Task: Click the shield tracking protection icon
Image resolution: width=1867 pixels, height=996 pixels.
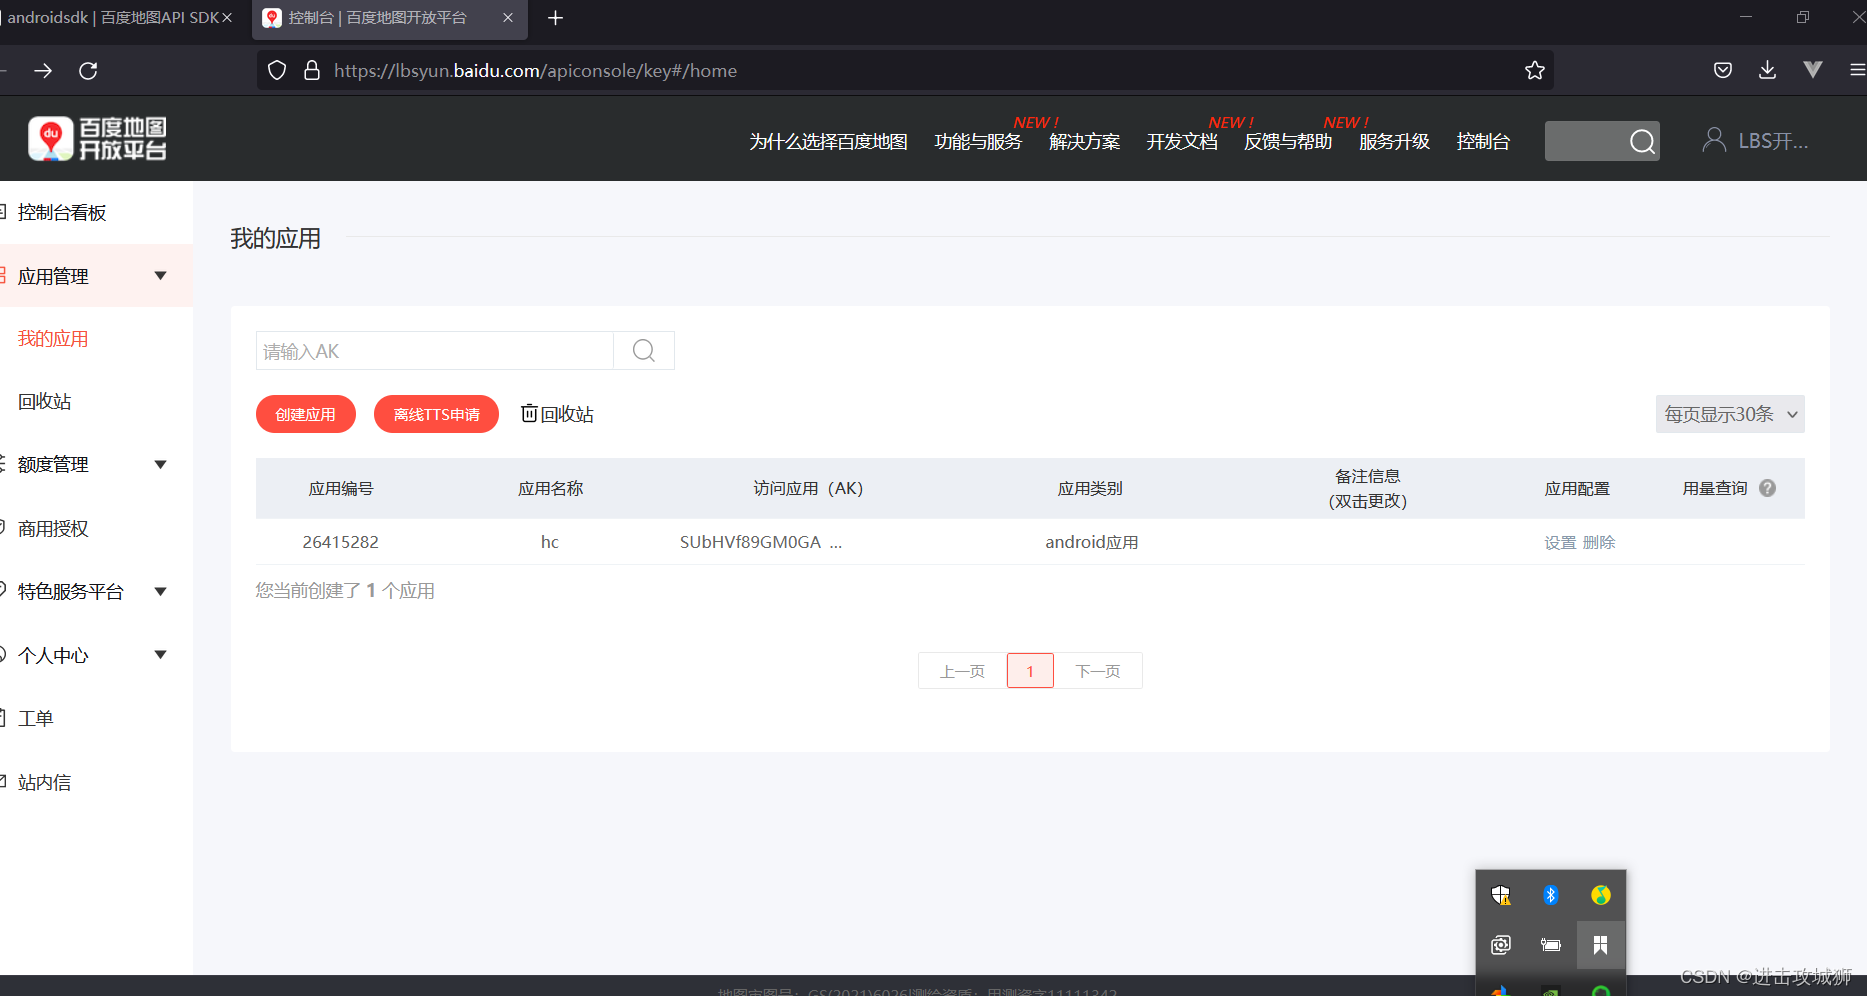Action: (277, 70)
